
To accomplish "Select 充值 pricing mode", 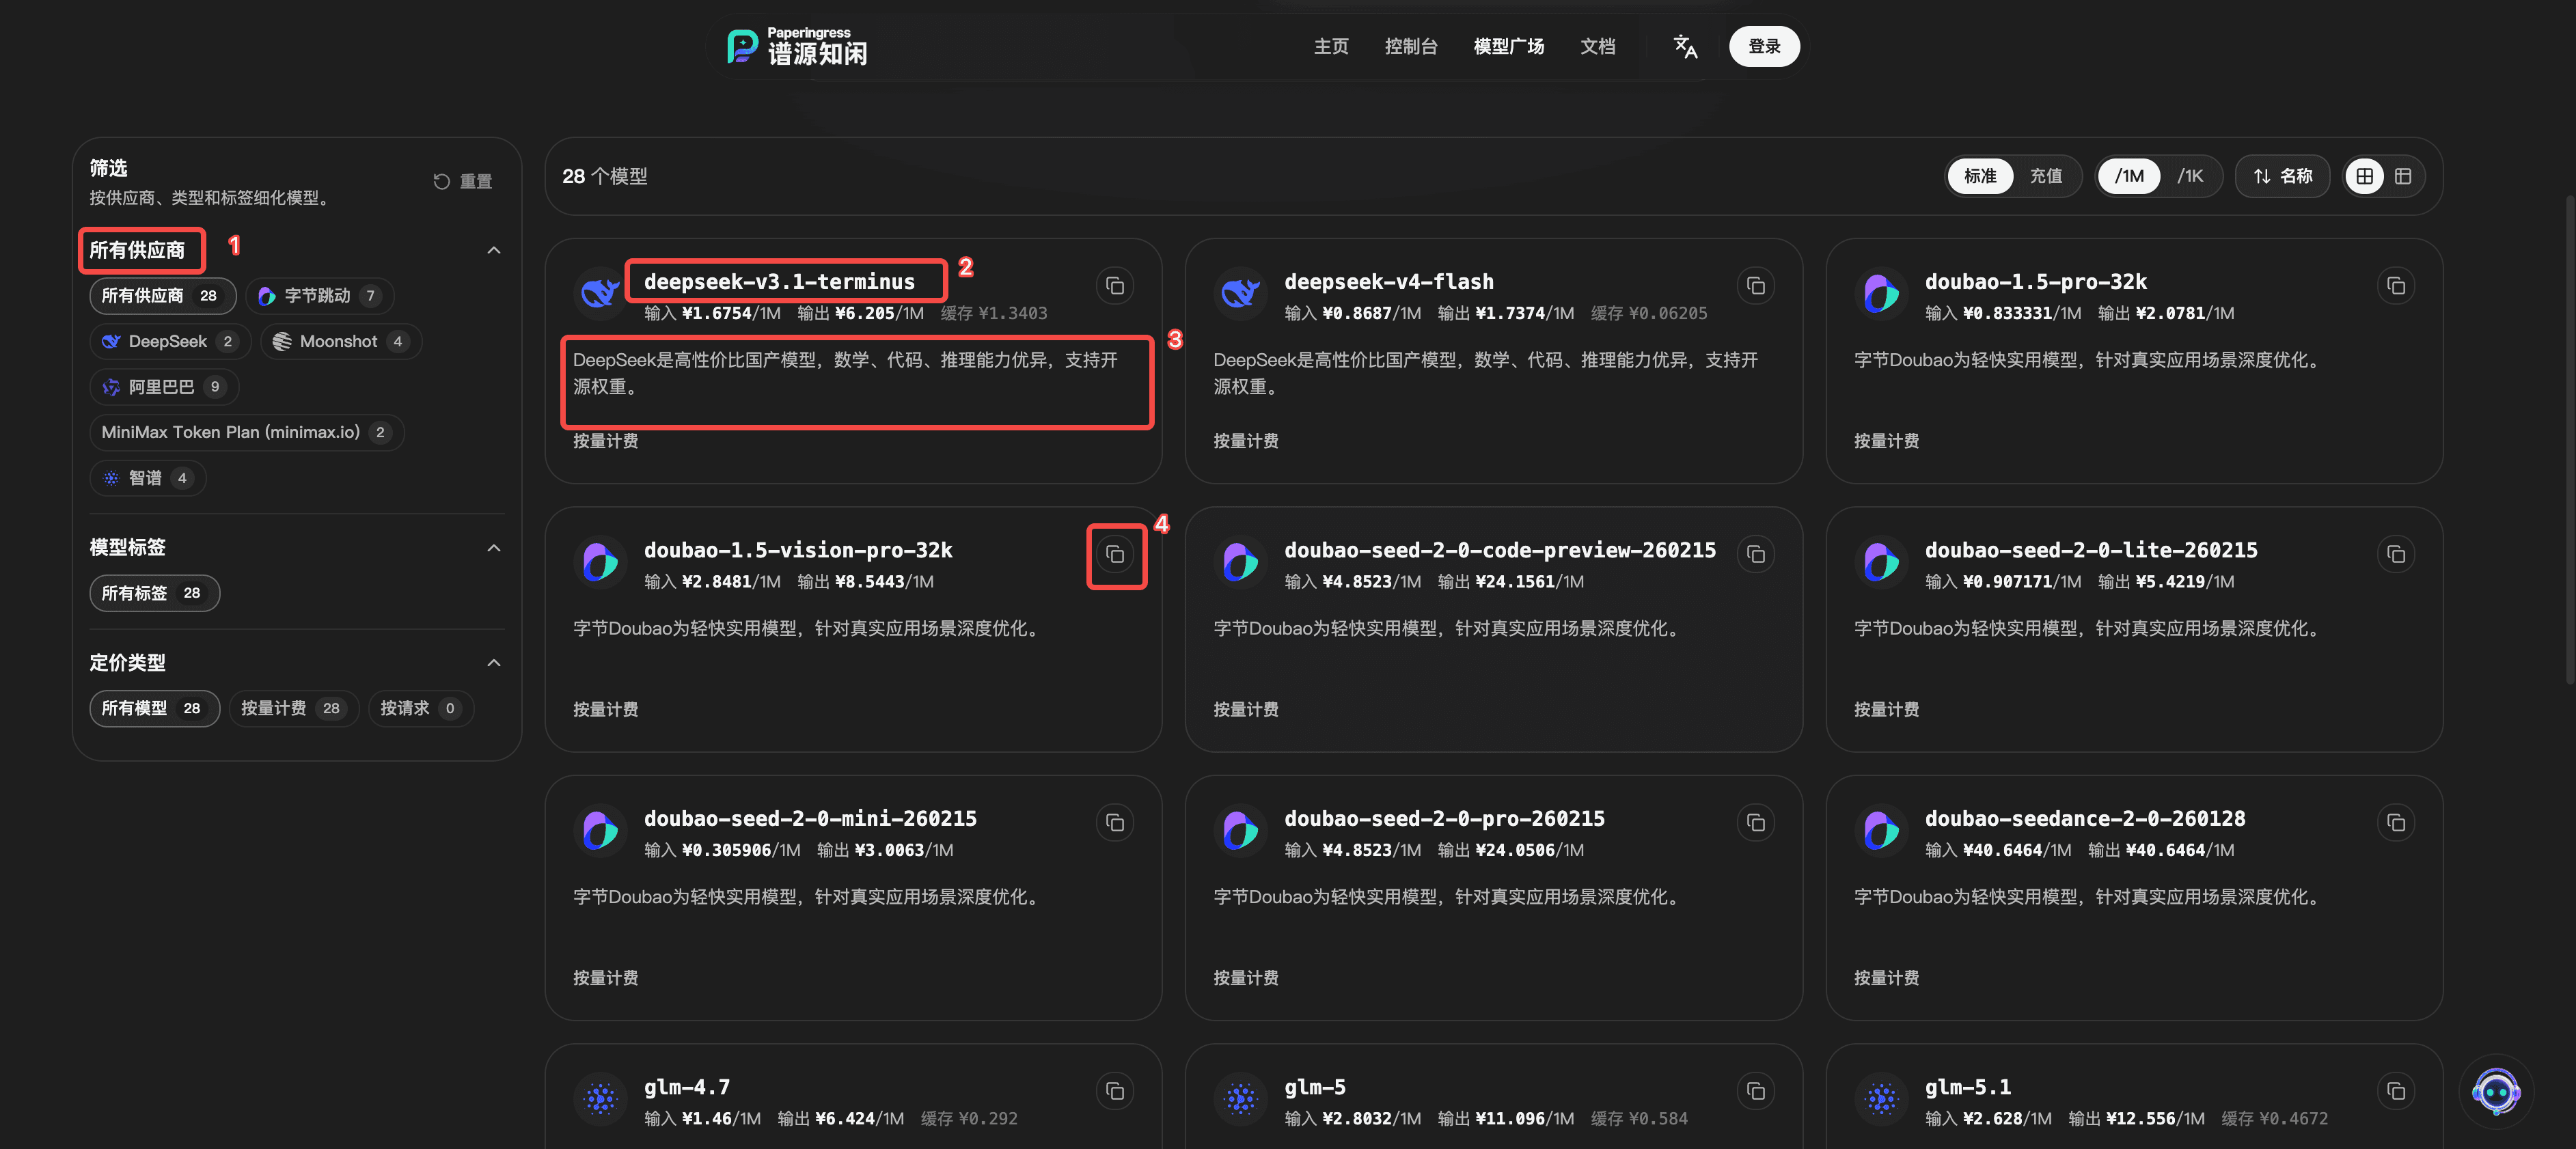I will click(x=2045, y=176).
